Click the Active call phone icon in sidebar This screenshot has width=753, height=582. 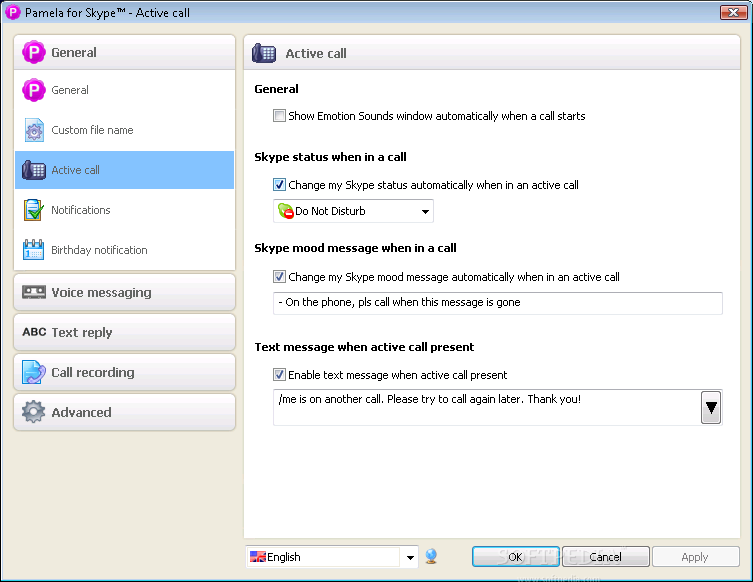point(34,170)
